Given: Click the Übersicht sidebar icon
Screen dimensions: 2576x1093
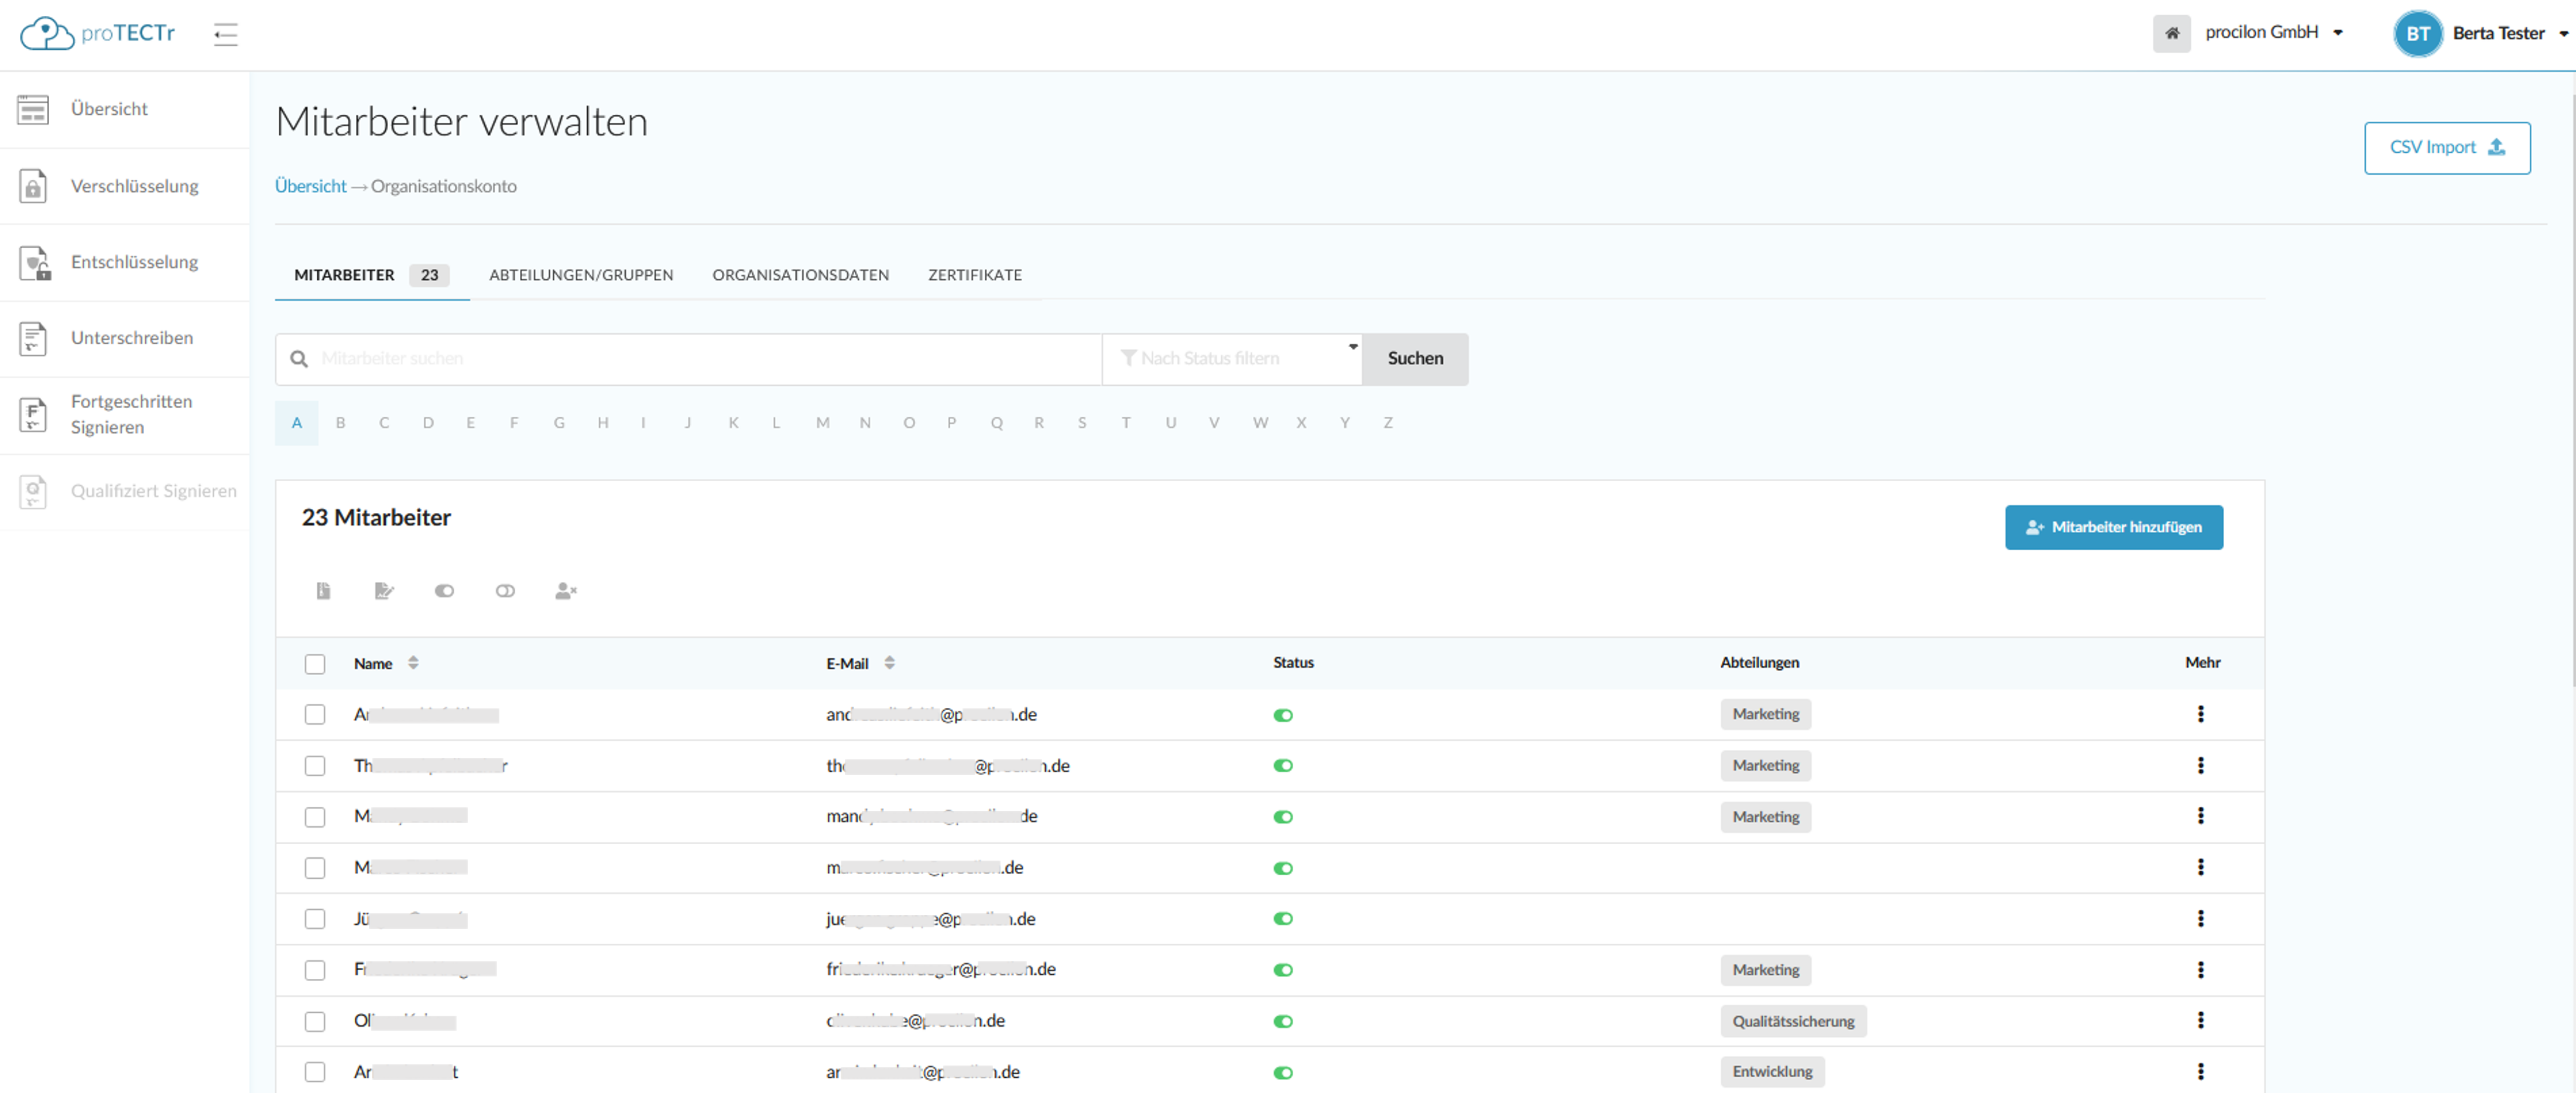Looking at the screenshot, I should [33, 109].
